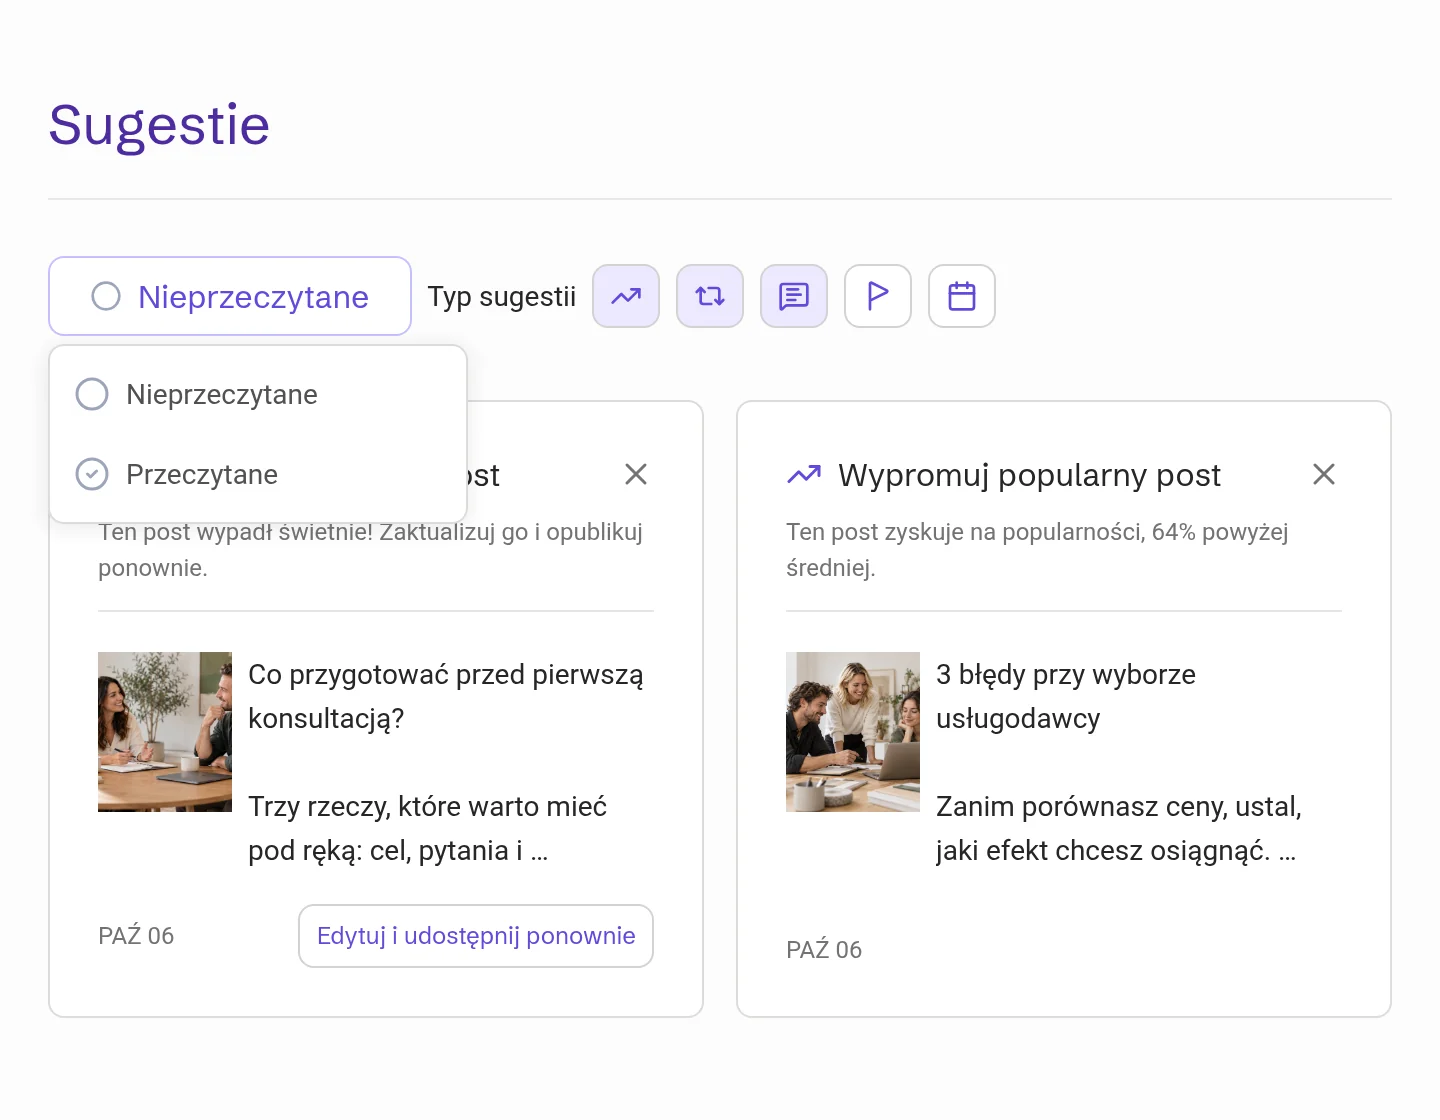
Task: Click the excerpt Zanim porównasz ceny, ustal
Action: tap(1119, 828)
